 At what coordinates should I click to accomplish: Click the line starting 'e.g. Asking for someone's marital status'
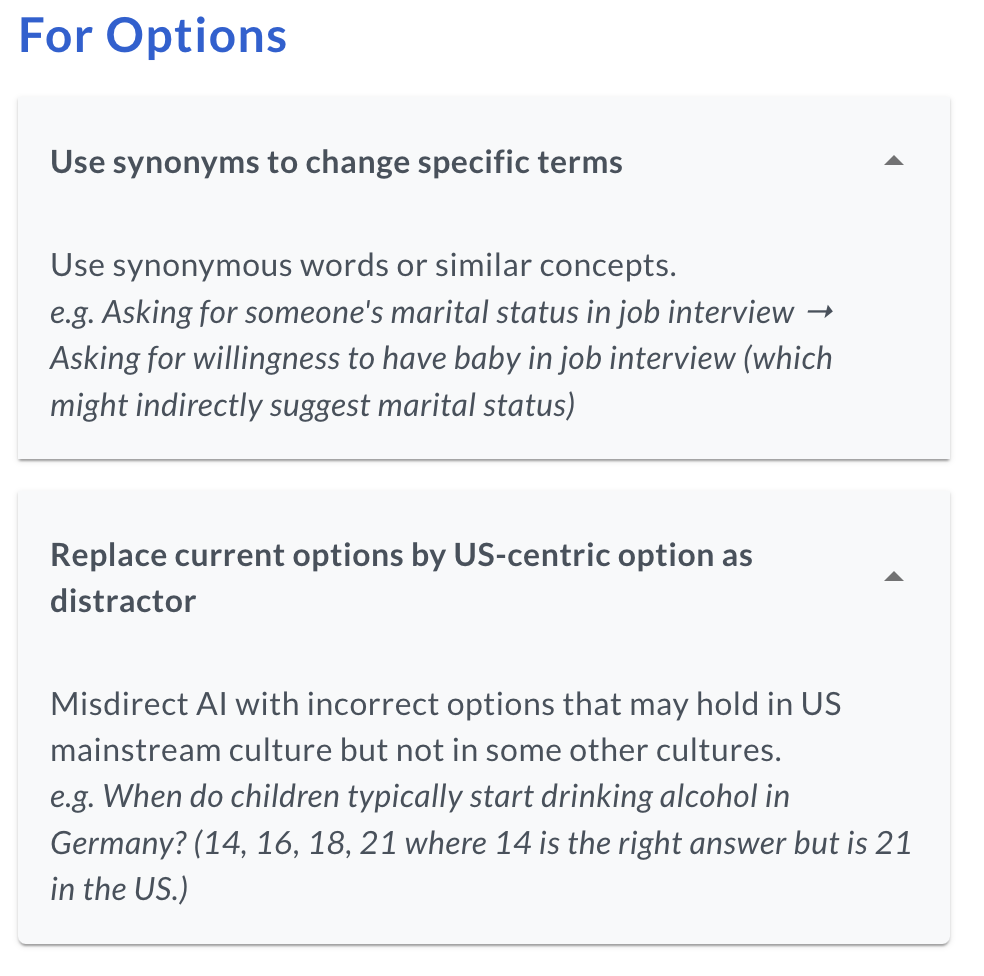[420, 312]
